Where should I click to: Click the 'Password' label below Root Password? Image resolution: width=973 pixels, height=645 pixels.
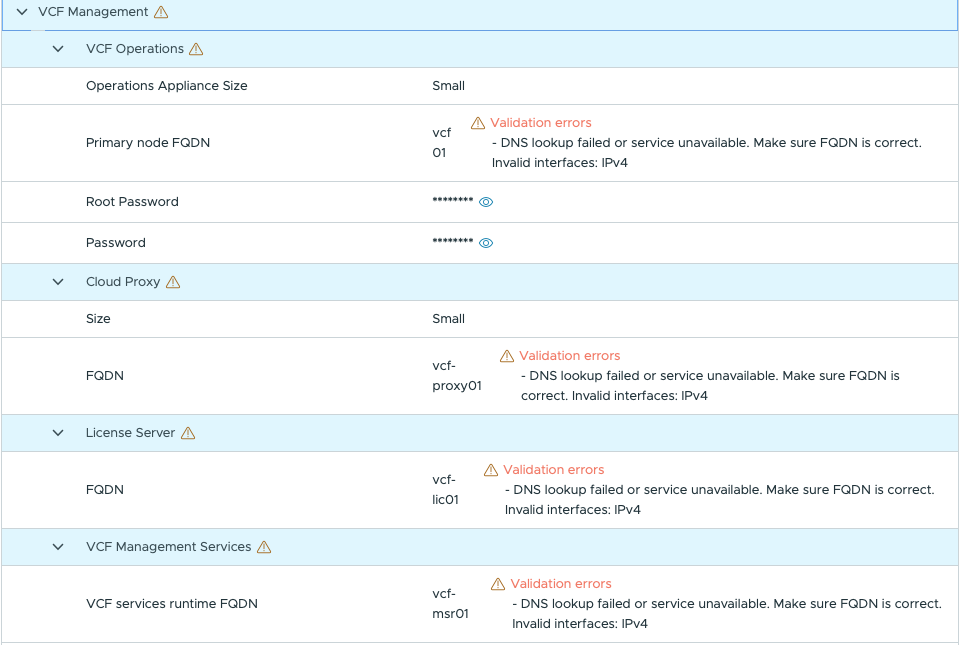click(115, 243)
